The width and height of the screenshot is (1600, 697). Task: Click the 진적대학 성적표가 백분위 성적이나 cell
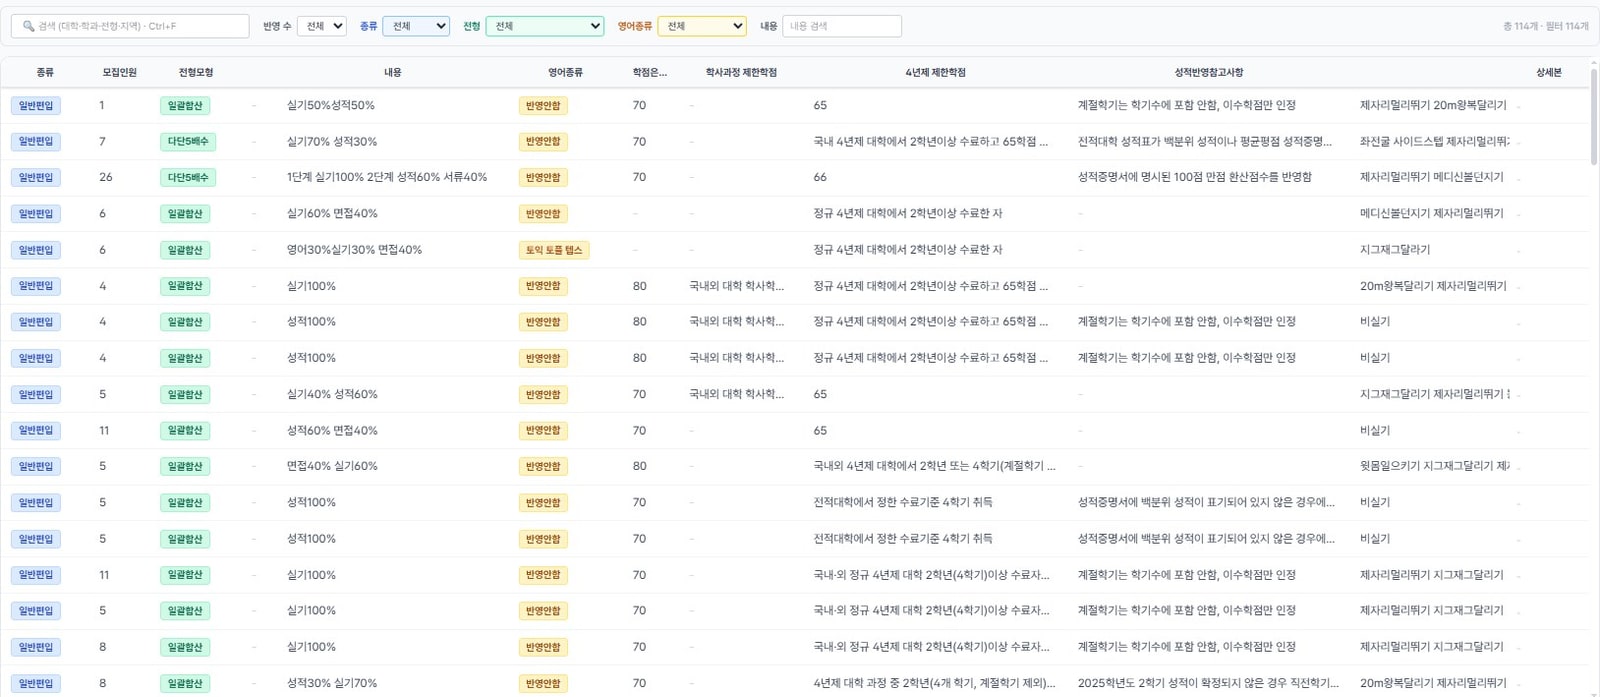click(1205, 142)
